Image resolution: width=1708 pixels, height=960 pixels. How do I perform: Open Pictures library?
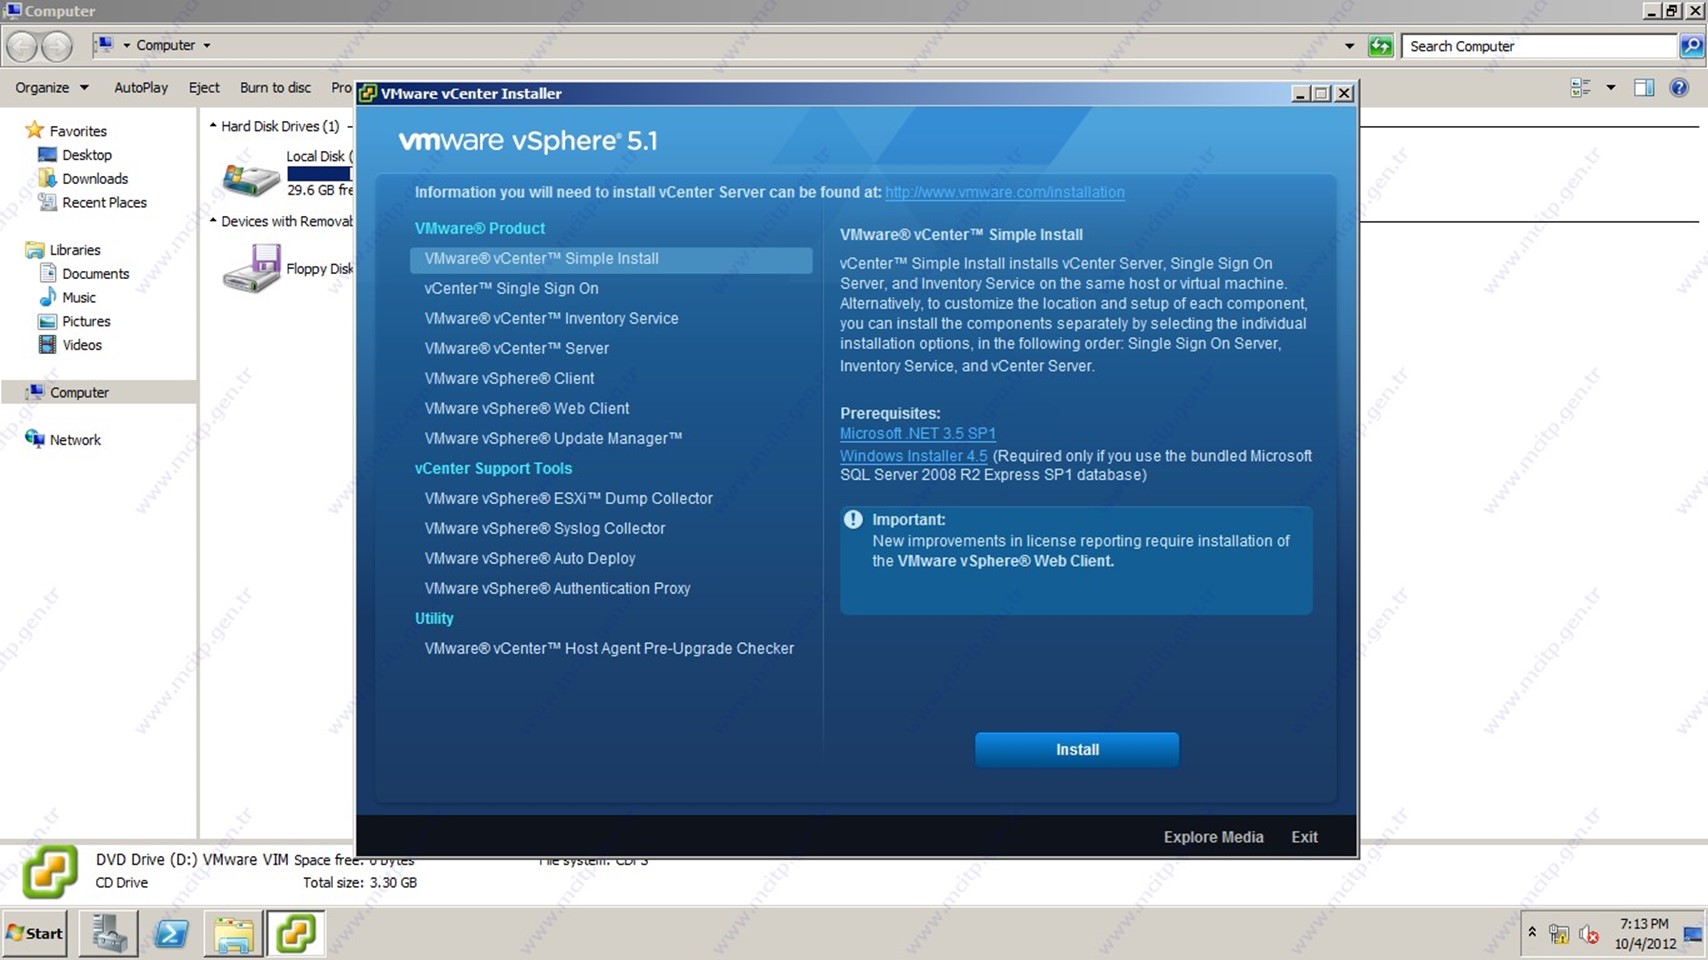coord(75,322)
